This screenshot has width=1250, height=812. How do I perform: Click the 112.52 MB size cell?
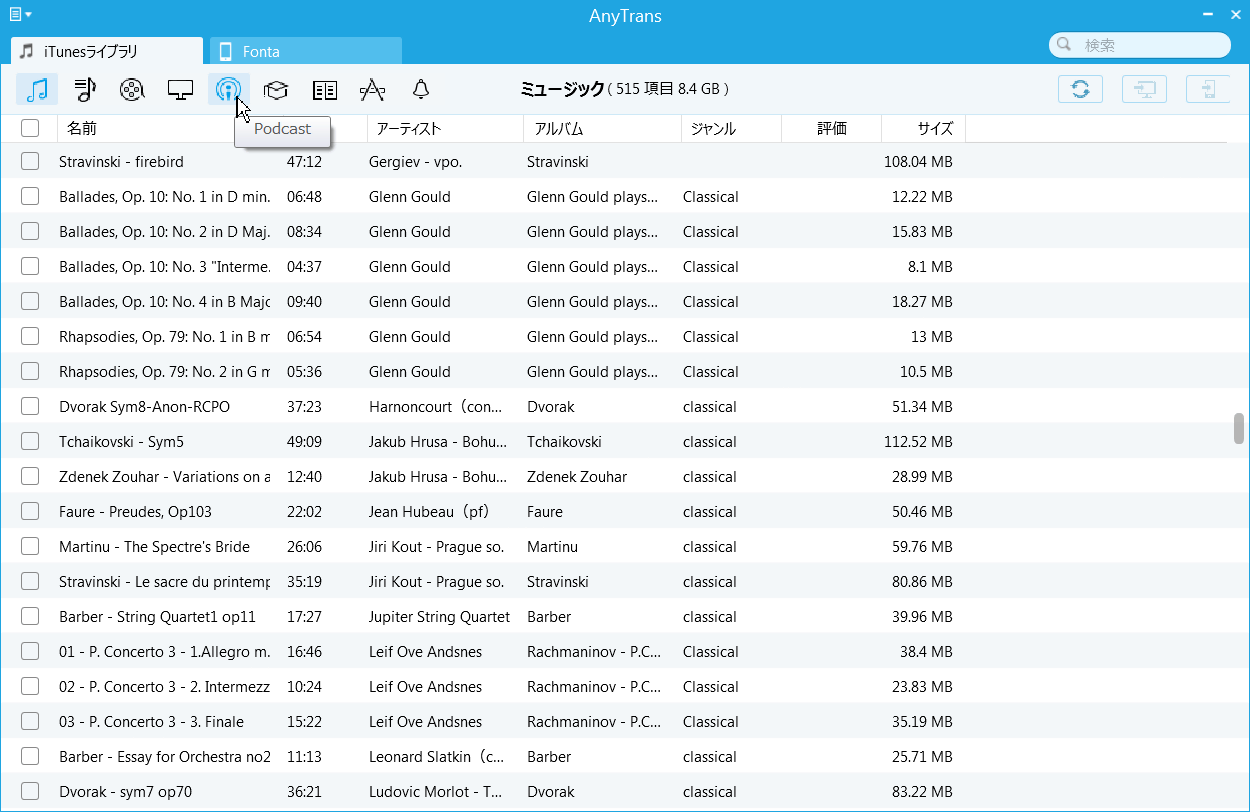[918, 441]
